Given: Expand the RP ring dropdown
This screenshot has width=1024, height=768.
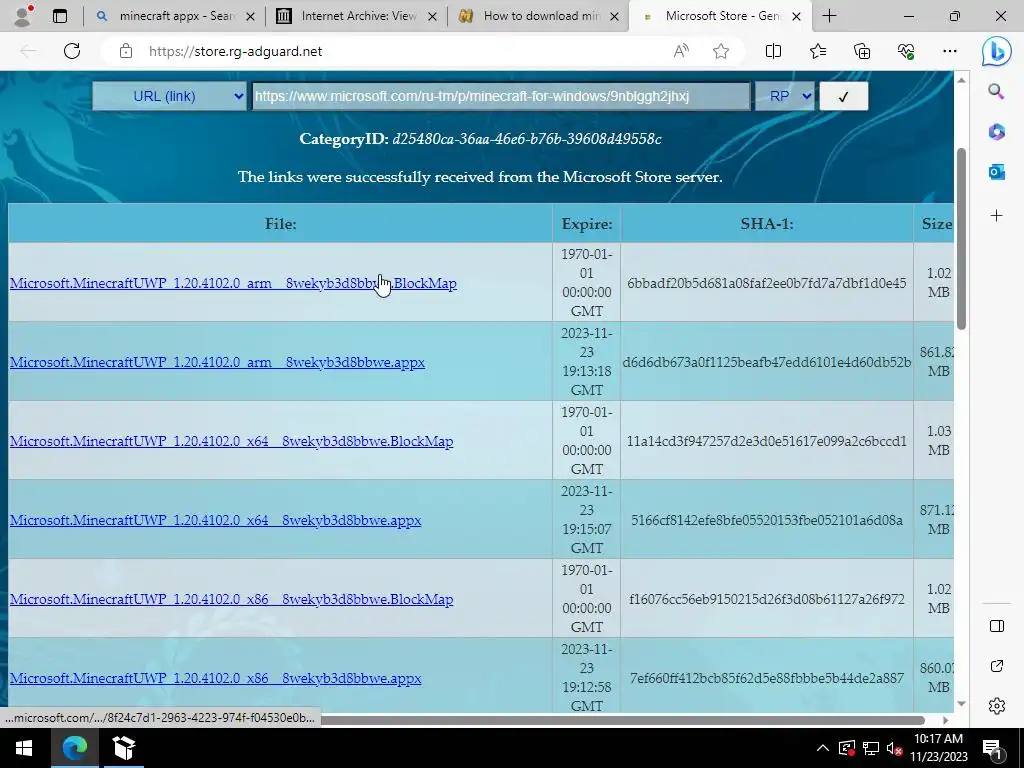Looking at the screenshot, I should tap(784, 96).
